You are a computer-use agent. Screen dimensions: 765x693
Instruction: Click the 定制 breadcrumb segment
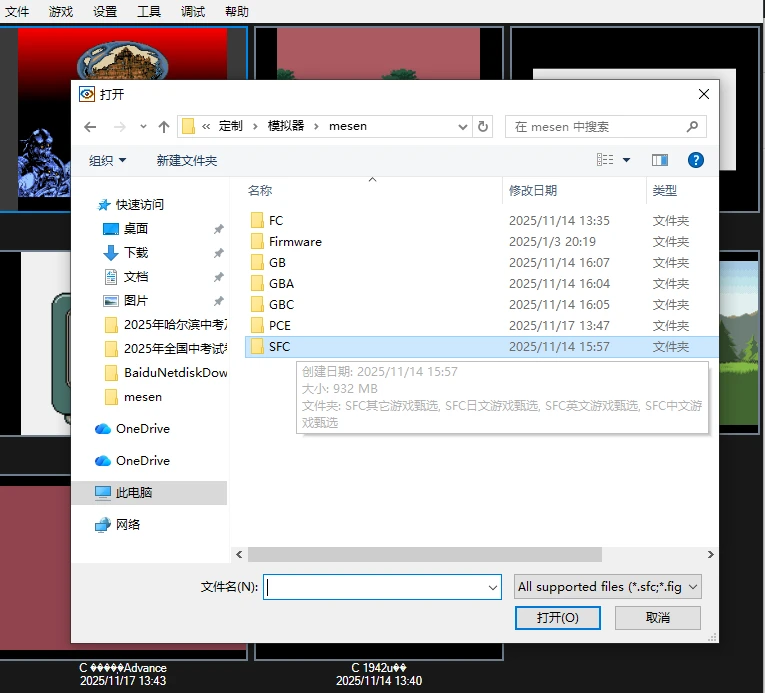pos(230,126)
